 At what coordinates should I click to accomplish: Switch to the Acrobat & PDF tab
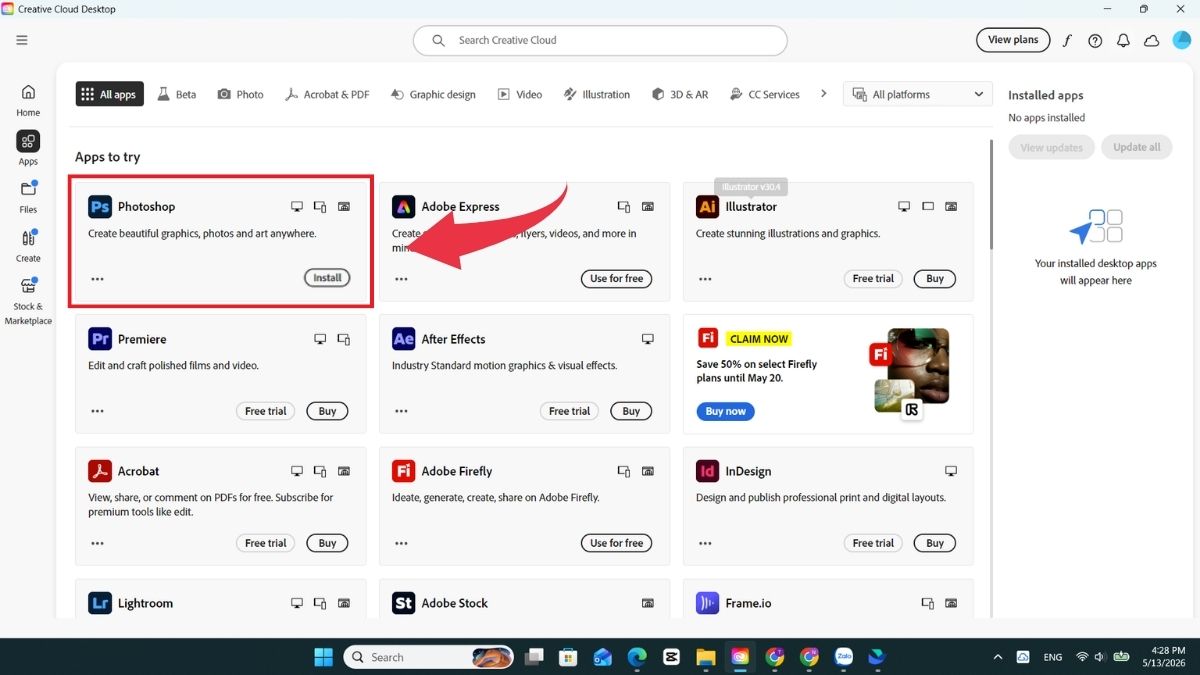pos(327,94)
